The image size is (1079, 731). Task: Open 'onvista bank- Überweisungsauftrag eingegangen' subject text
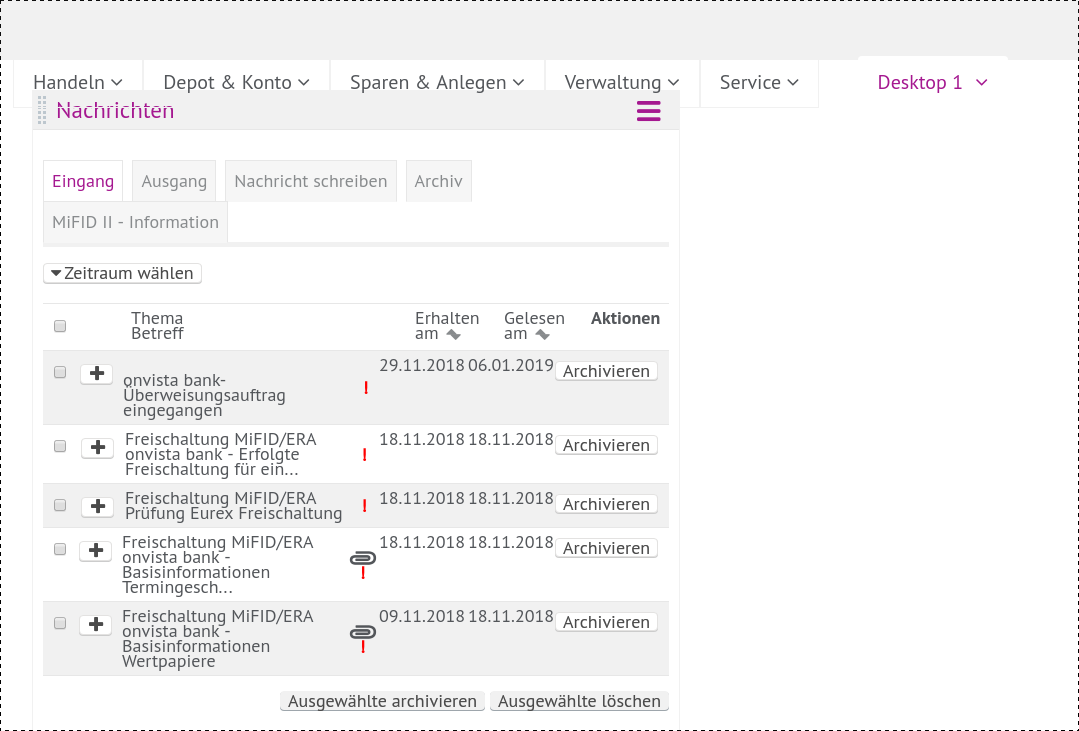[x=204, y=395]
